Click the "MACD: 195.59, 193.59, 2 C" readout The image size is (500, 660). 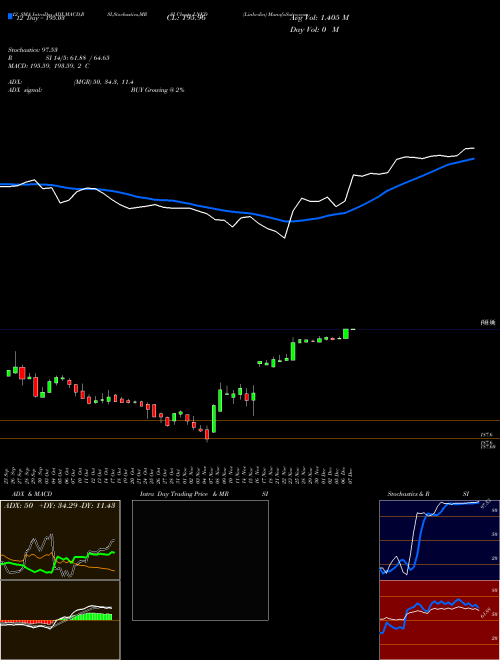[48, 66]
